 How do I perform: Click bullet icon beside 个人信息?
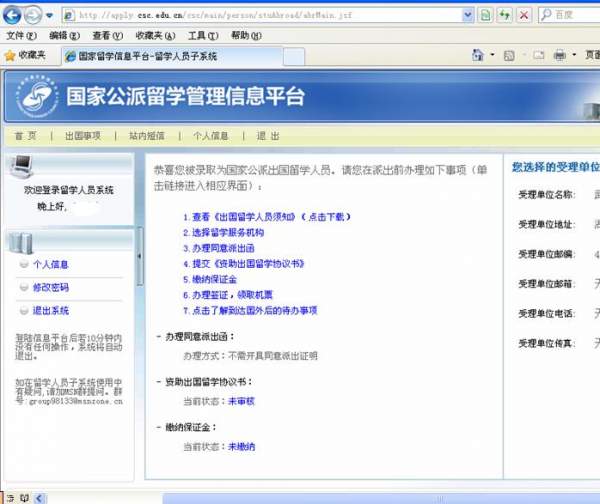[24, 264]
